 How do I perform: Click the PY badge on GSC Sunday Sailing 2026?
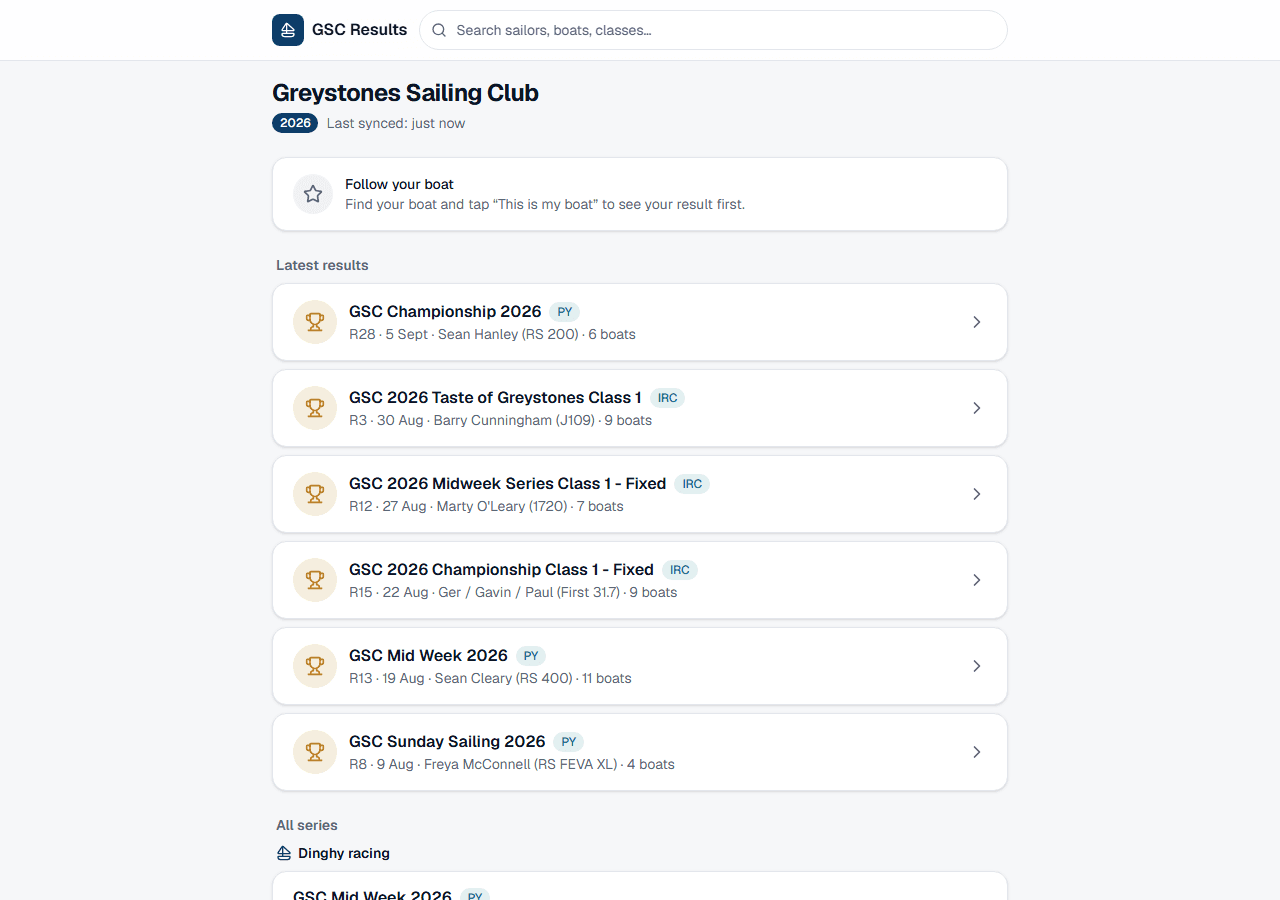(569, 742)
